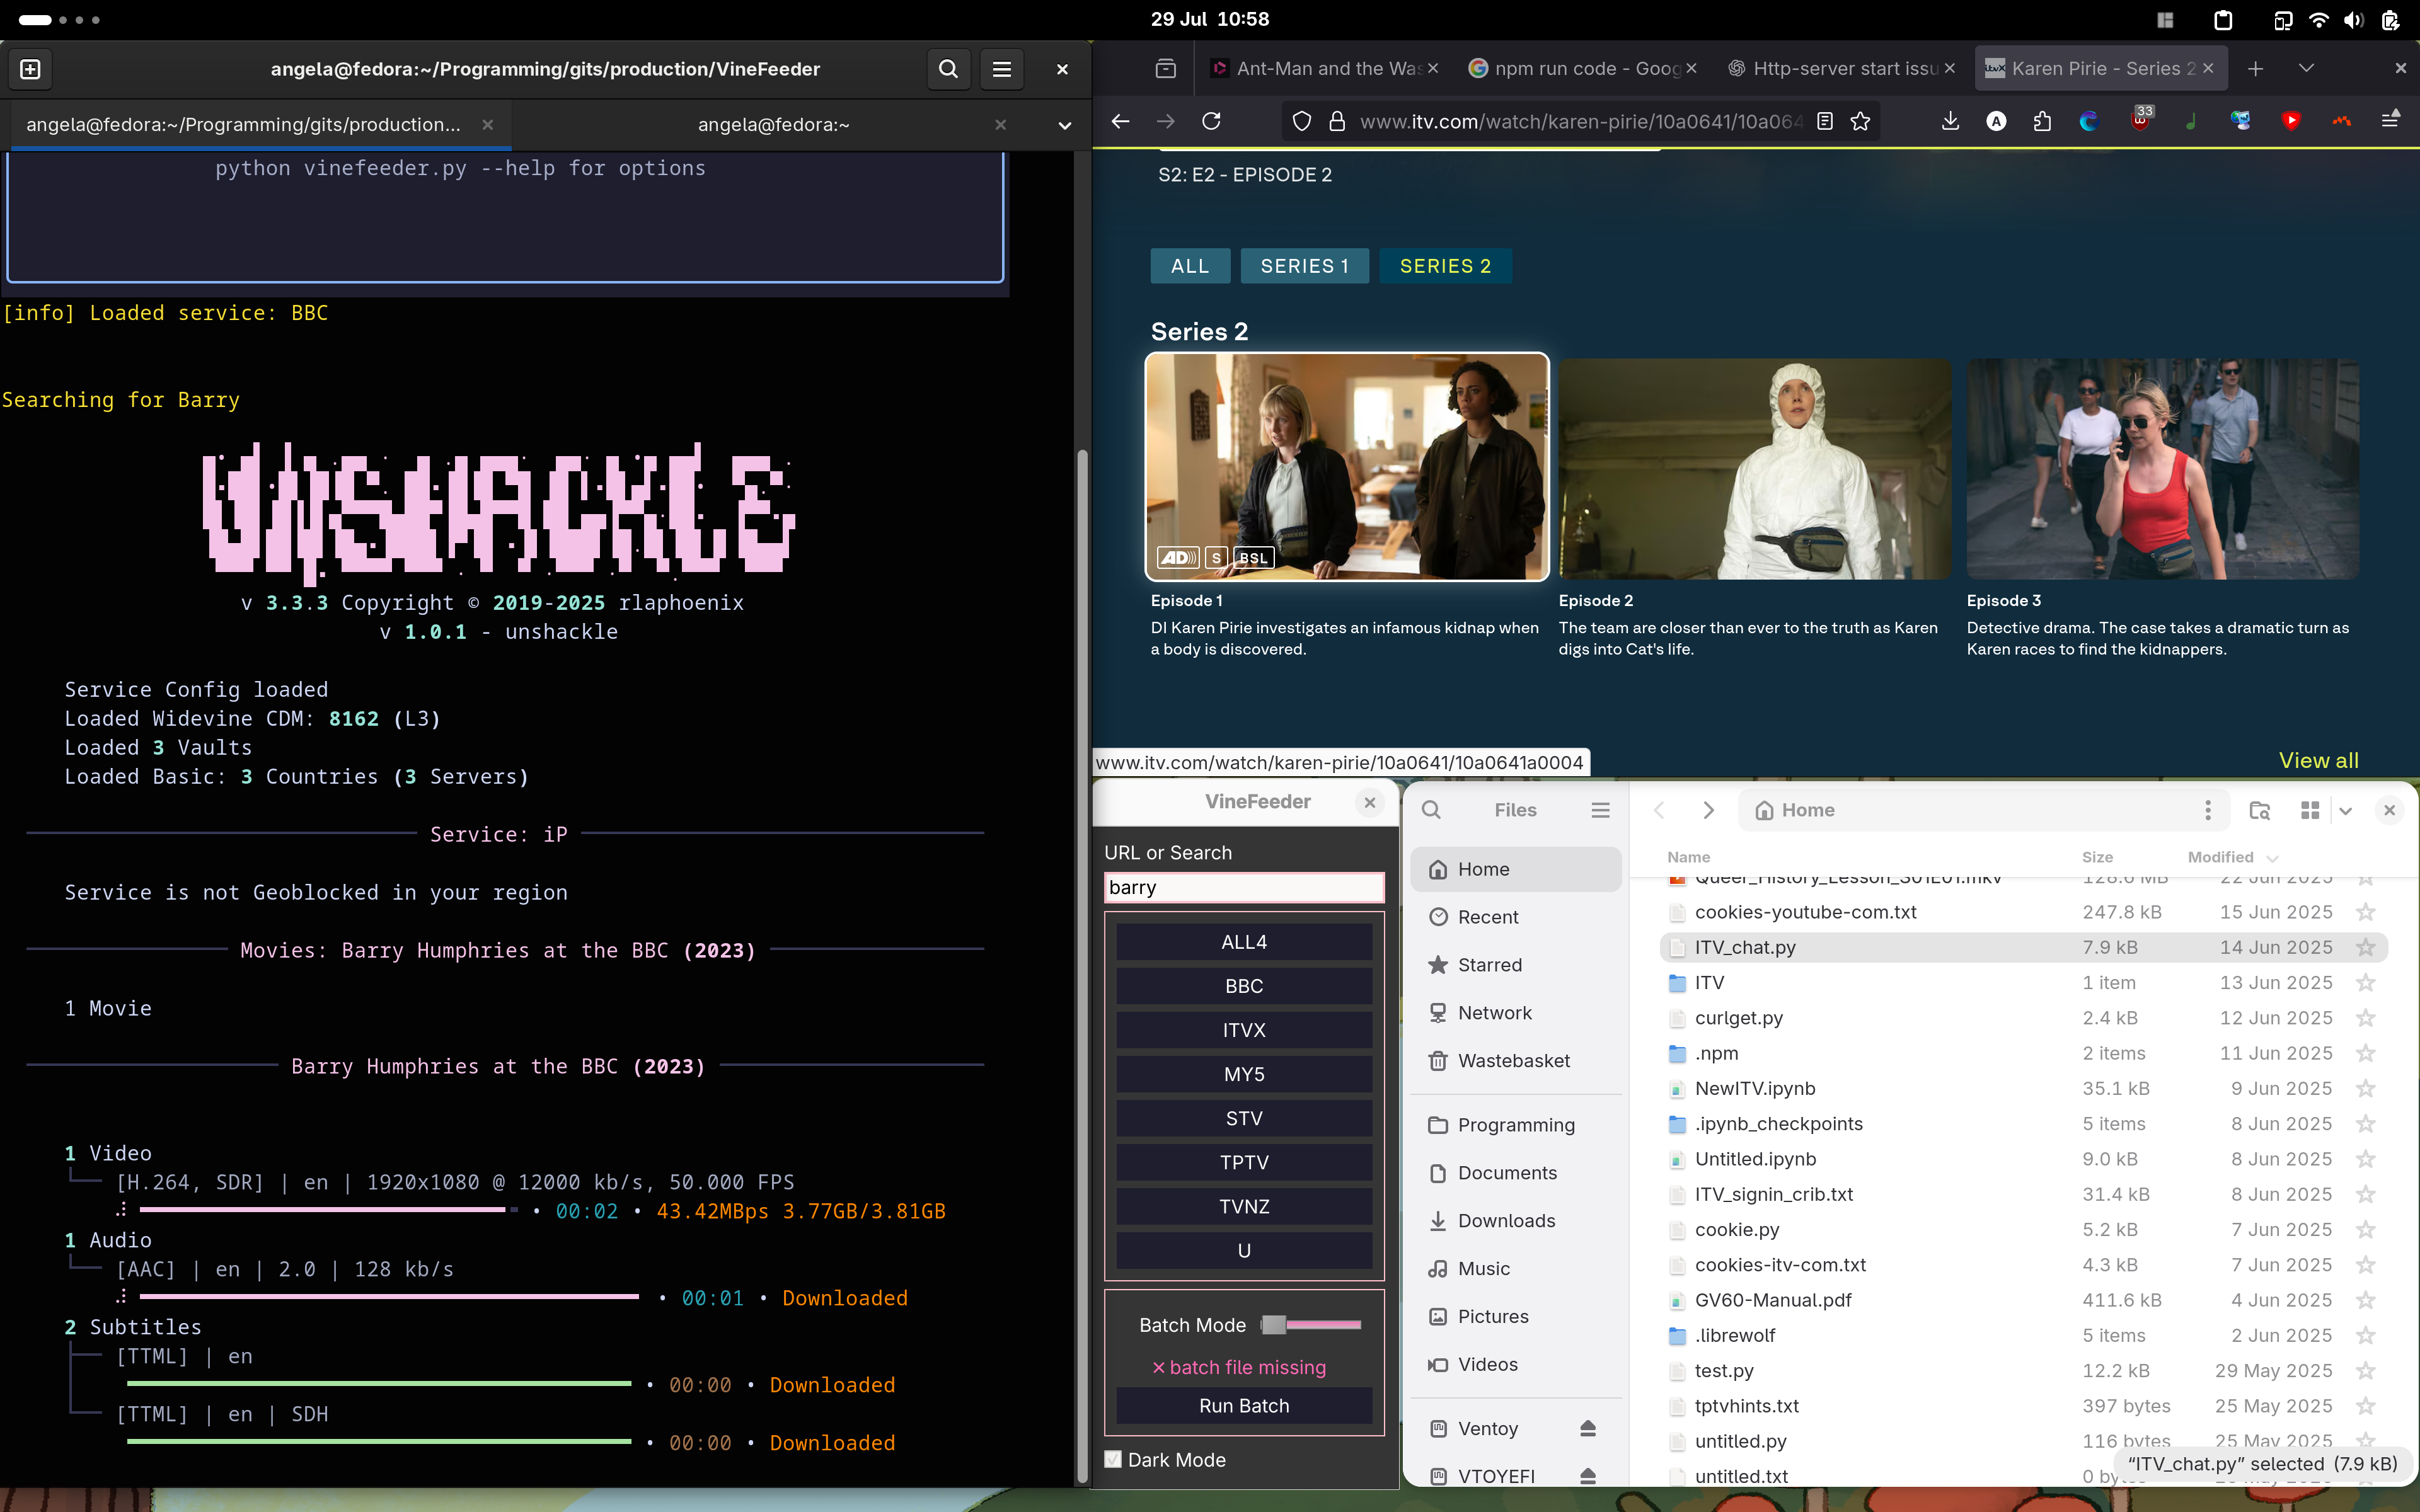The width and height of the screenshot is (2420, 1512).
Task: Click the URL or Search field
Action: tap(1243, 887)
